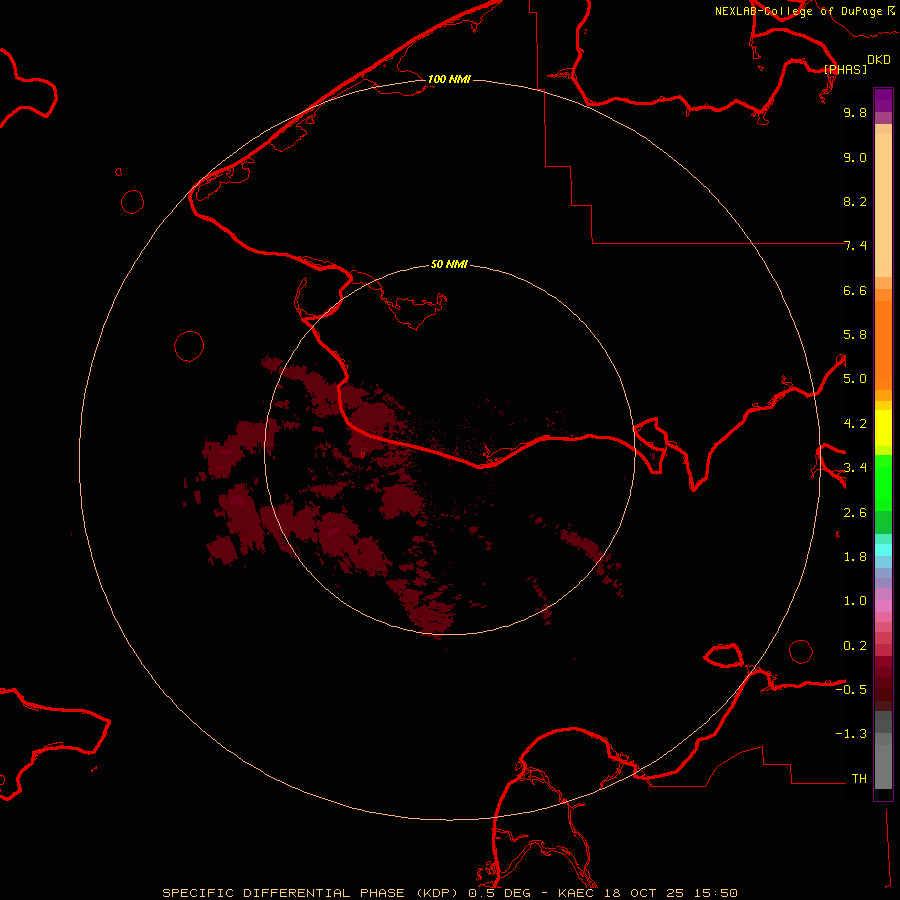
Task: Click the 9.8 value on the legend
Action: point(854,113)
